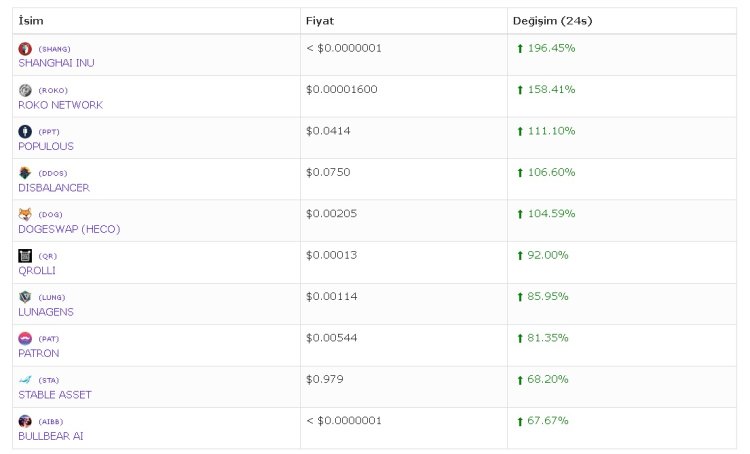Click the DOGESWAP fox logo

pyautogui.click(x=25, y=214)
